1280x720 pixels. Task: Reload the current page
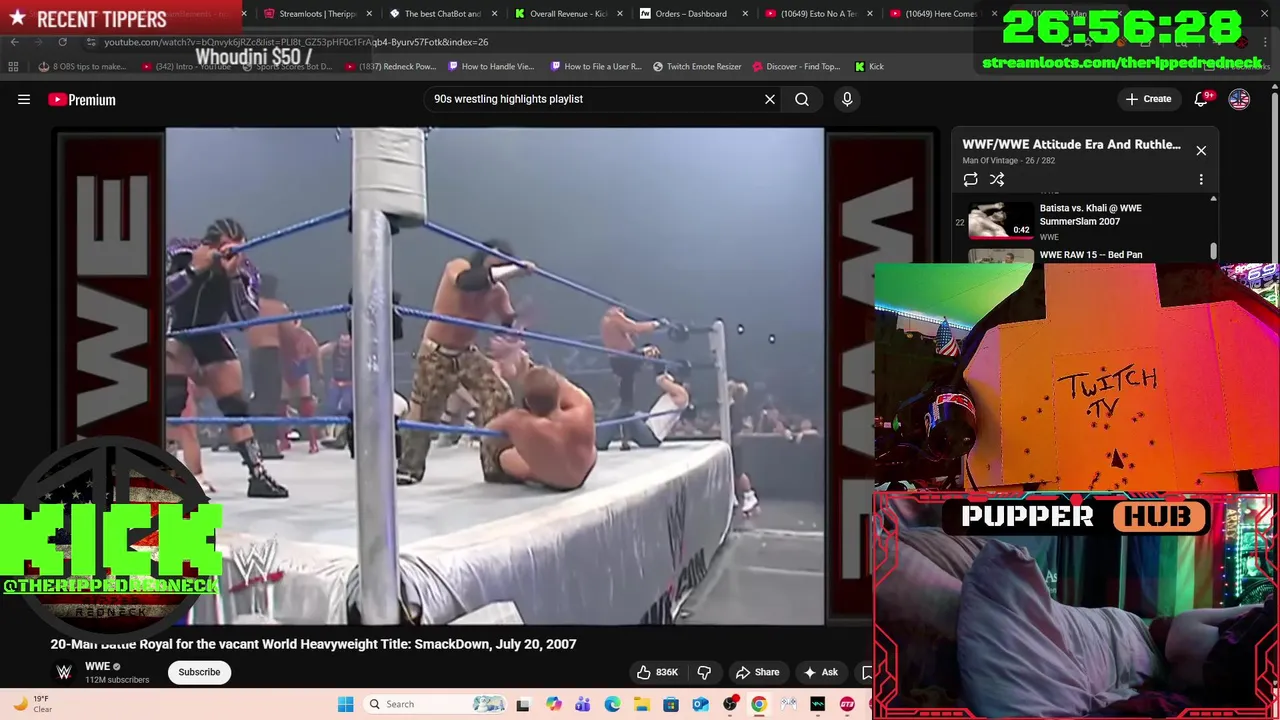click(62, 42)
